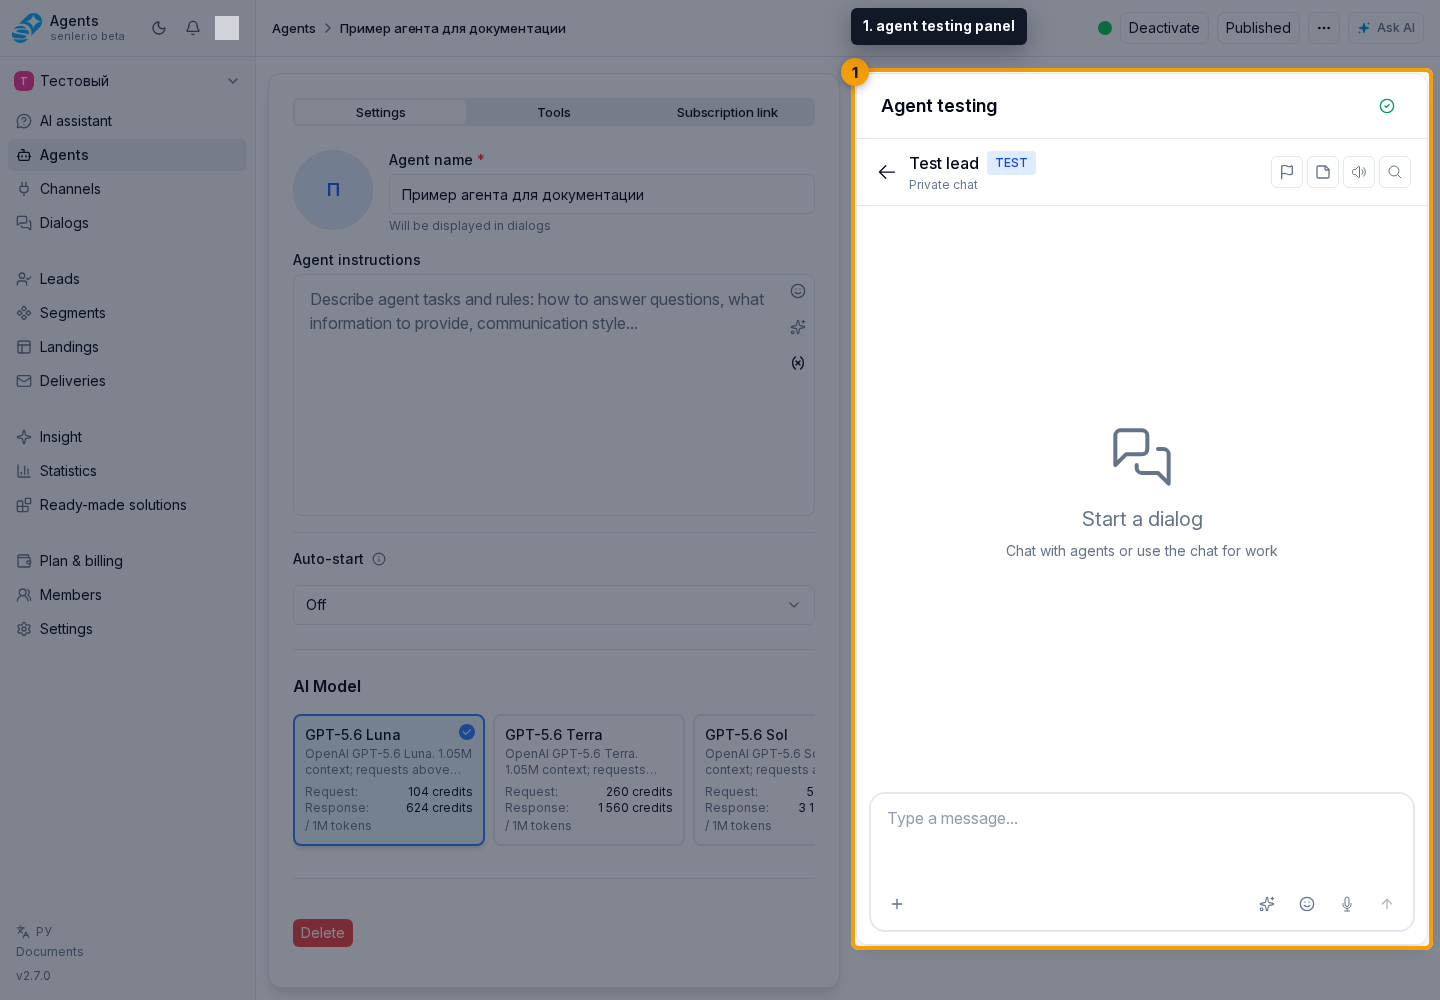The width and height of the screenshot is (1440, 1000).
Task: Open AI assistant in sidebar
Action: click(127, 121)
